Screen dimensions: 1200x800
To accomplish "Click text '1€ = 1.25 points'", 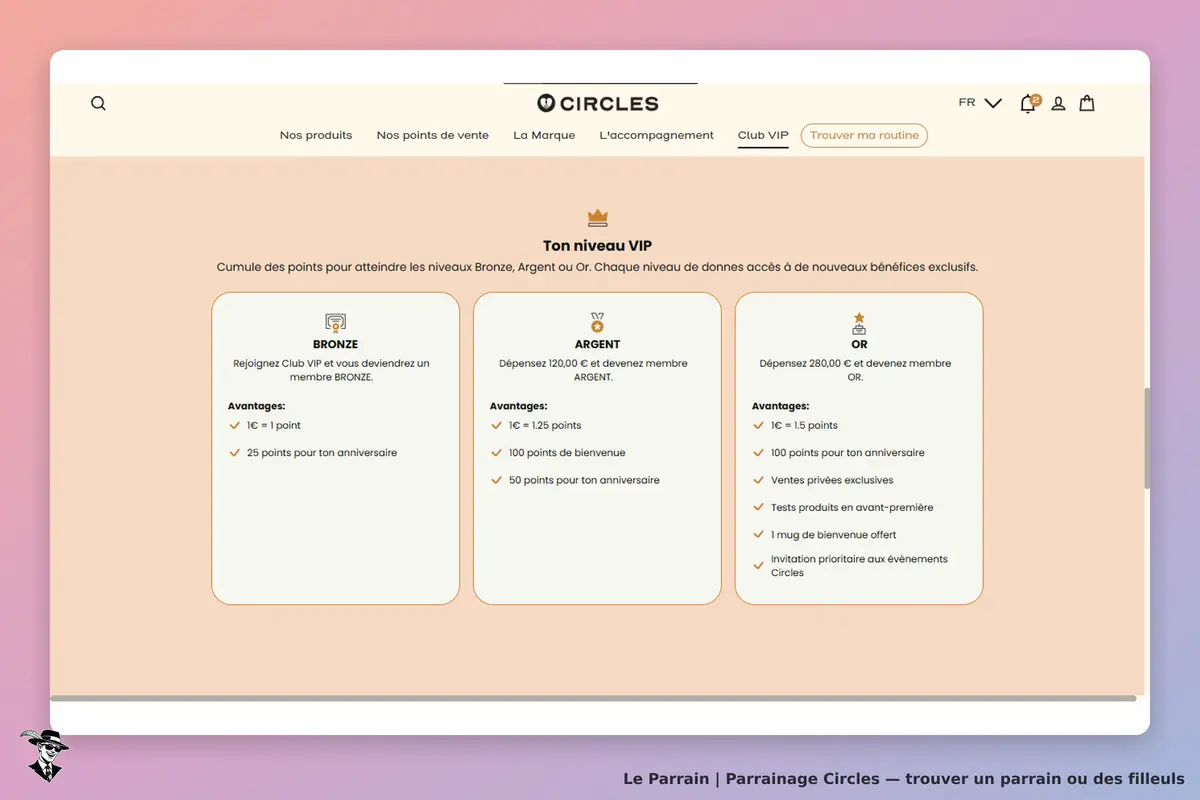I will pos(545,425).
